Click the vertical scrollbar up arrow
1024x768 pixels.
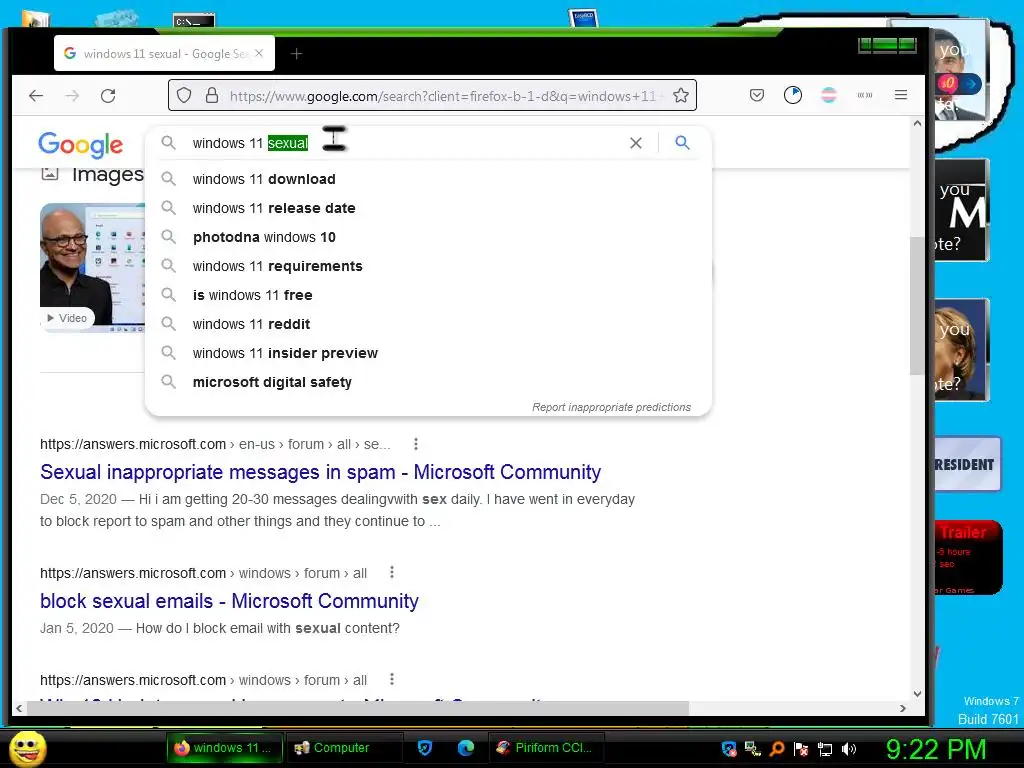tap(917, 123)
